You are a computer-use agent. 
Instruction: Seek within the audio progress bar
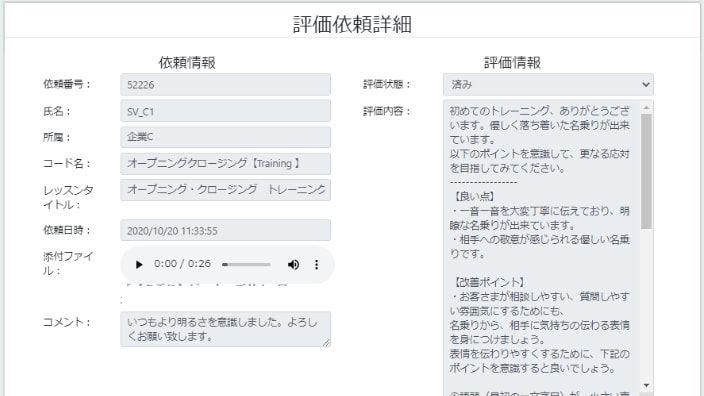click(x=246, y=264)
